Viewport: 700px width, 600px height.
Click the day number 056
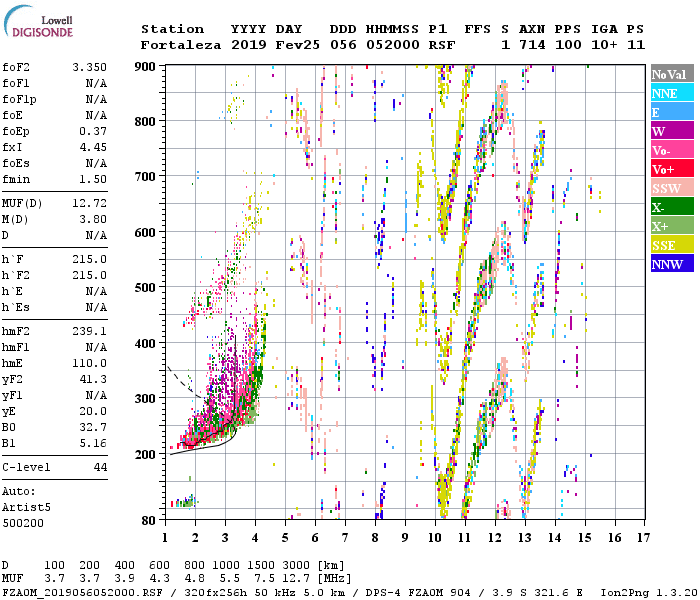click(x=343, y=45)
